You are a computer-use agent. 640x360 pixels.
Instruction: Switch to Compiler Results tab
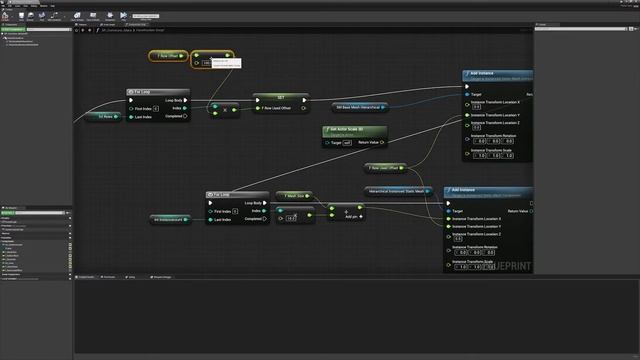[86, 277]
